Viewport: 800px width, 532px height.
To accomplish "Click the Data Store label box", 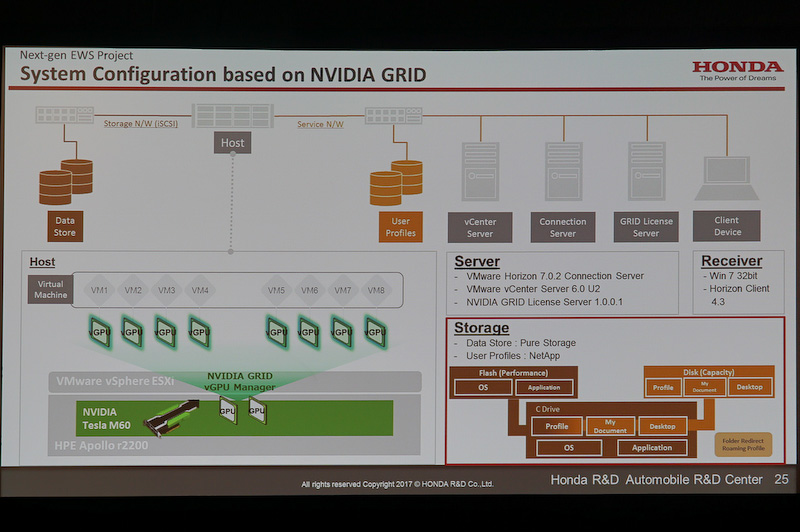I will [65, 226].
